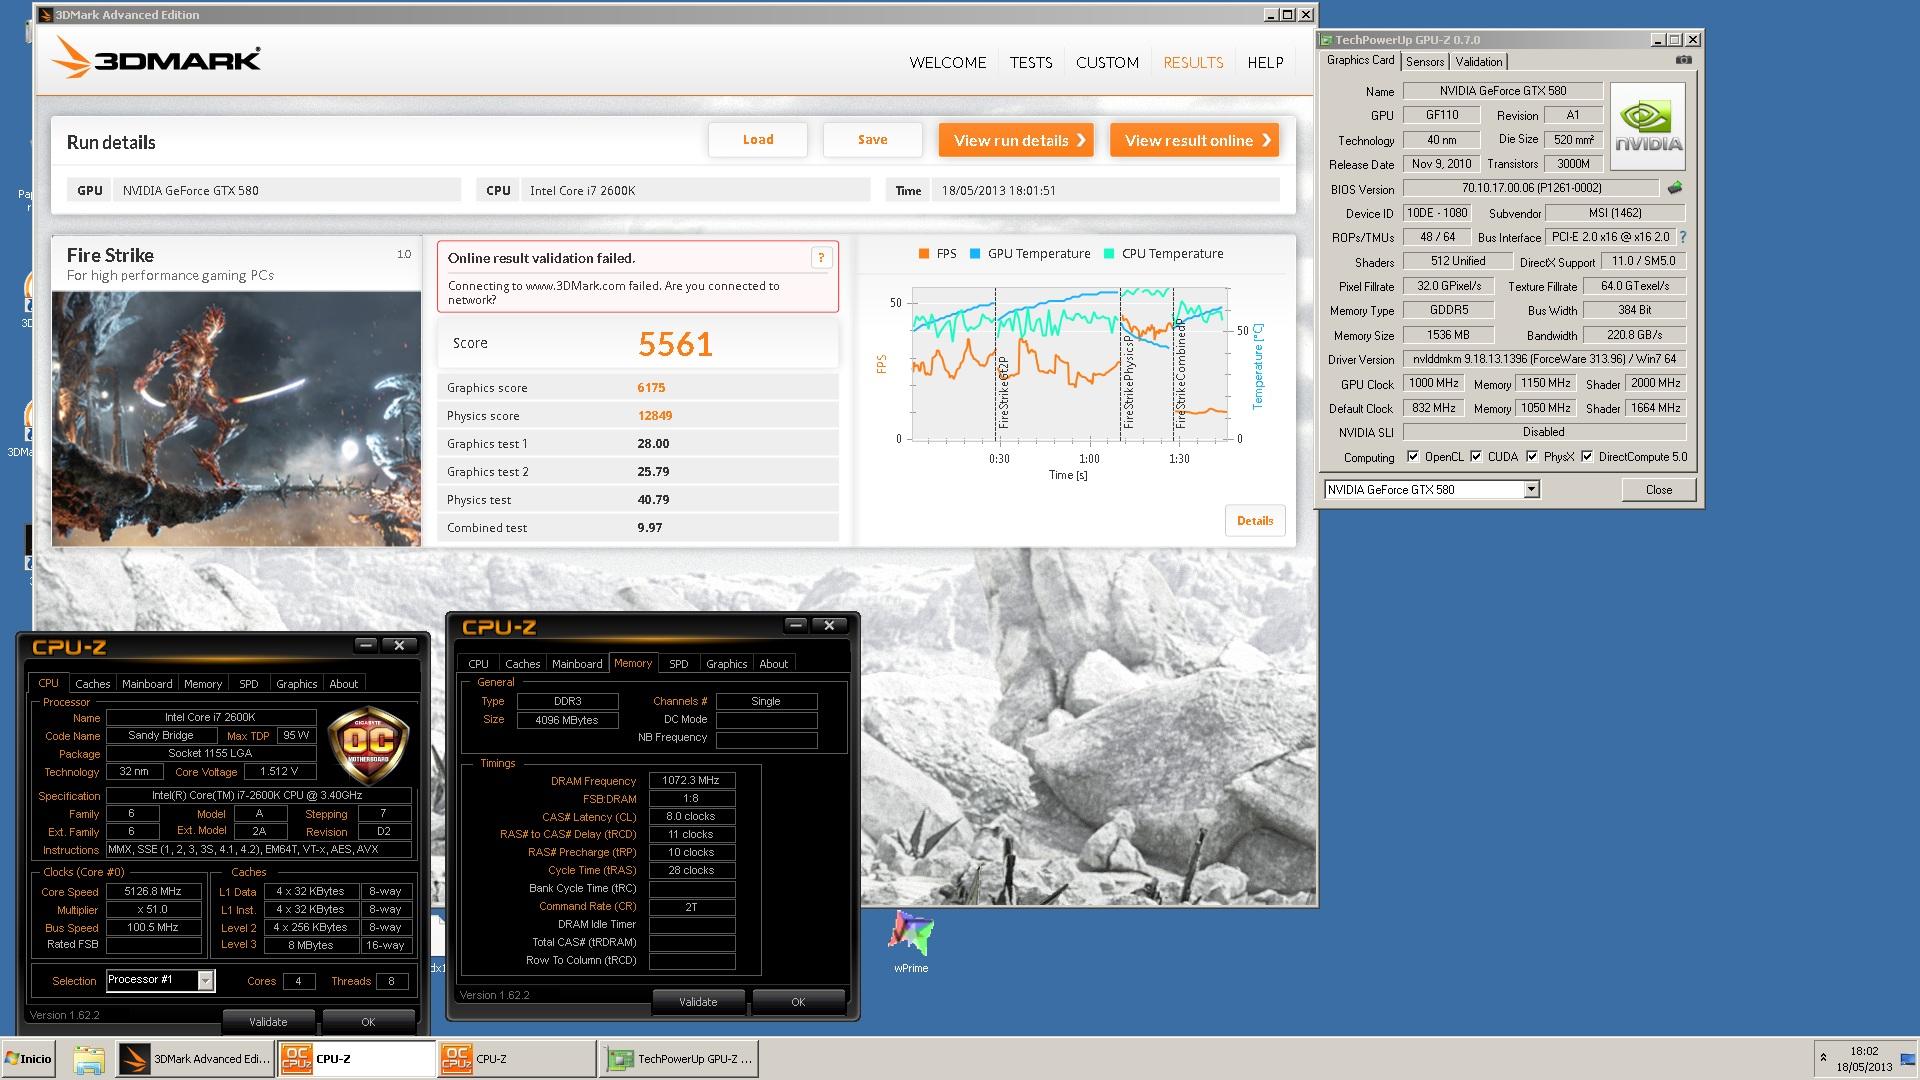Image resolution: width=1920 pixels, height=1080 pixels.
Task: Click View result online button
Action: (x=1194, y=140)
